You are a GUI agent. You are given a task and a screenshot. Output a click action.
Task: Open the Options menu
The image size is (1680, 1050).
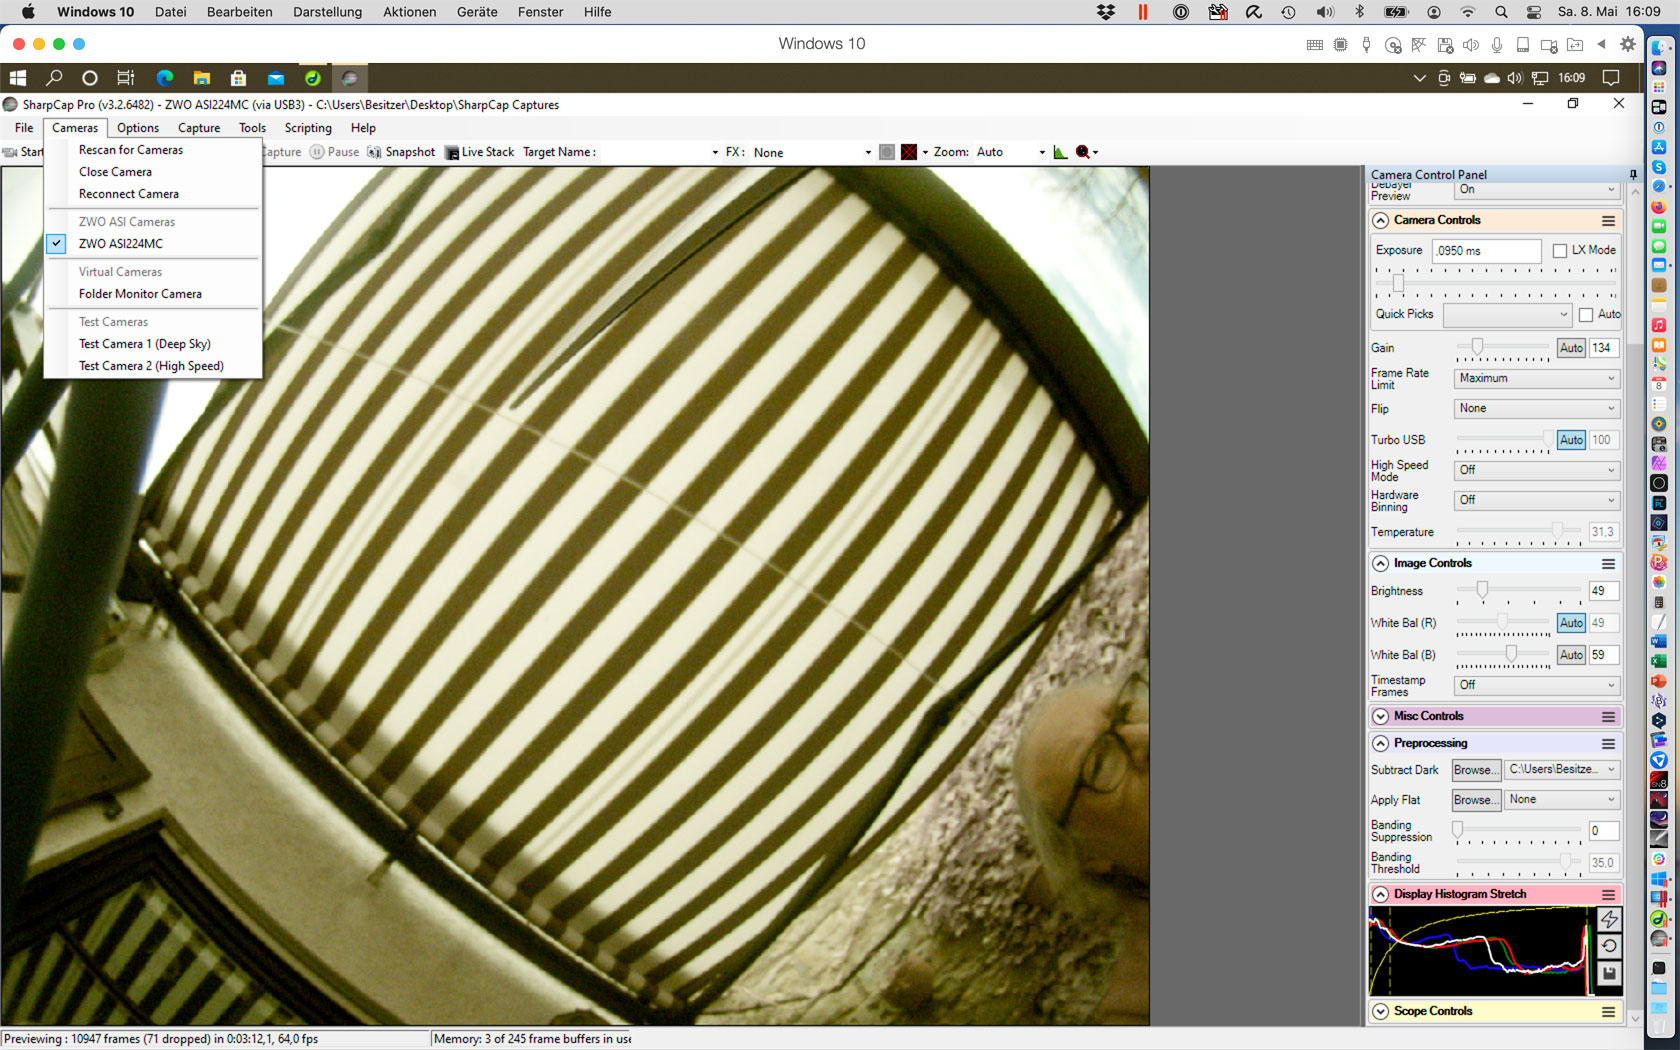[x=138, y=128]
